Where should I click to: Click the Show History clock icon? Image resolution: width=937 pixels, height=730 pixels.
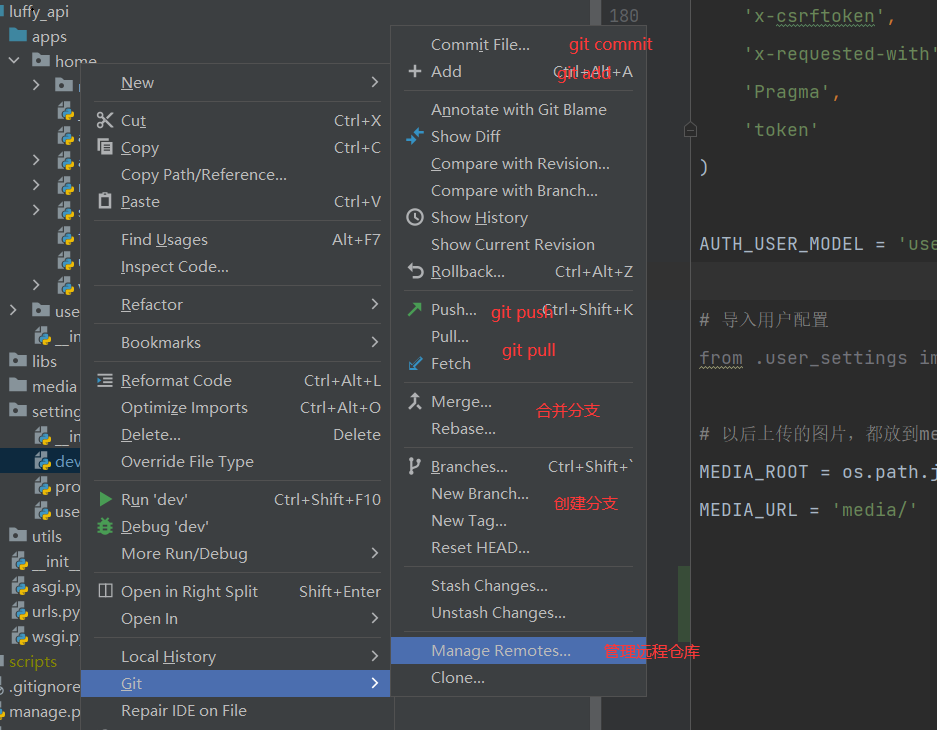click(x=415, y=217)
